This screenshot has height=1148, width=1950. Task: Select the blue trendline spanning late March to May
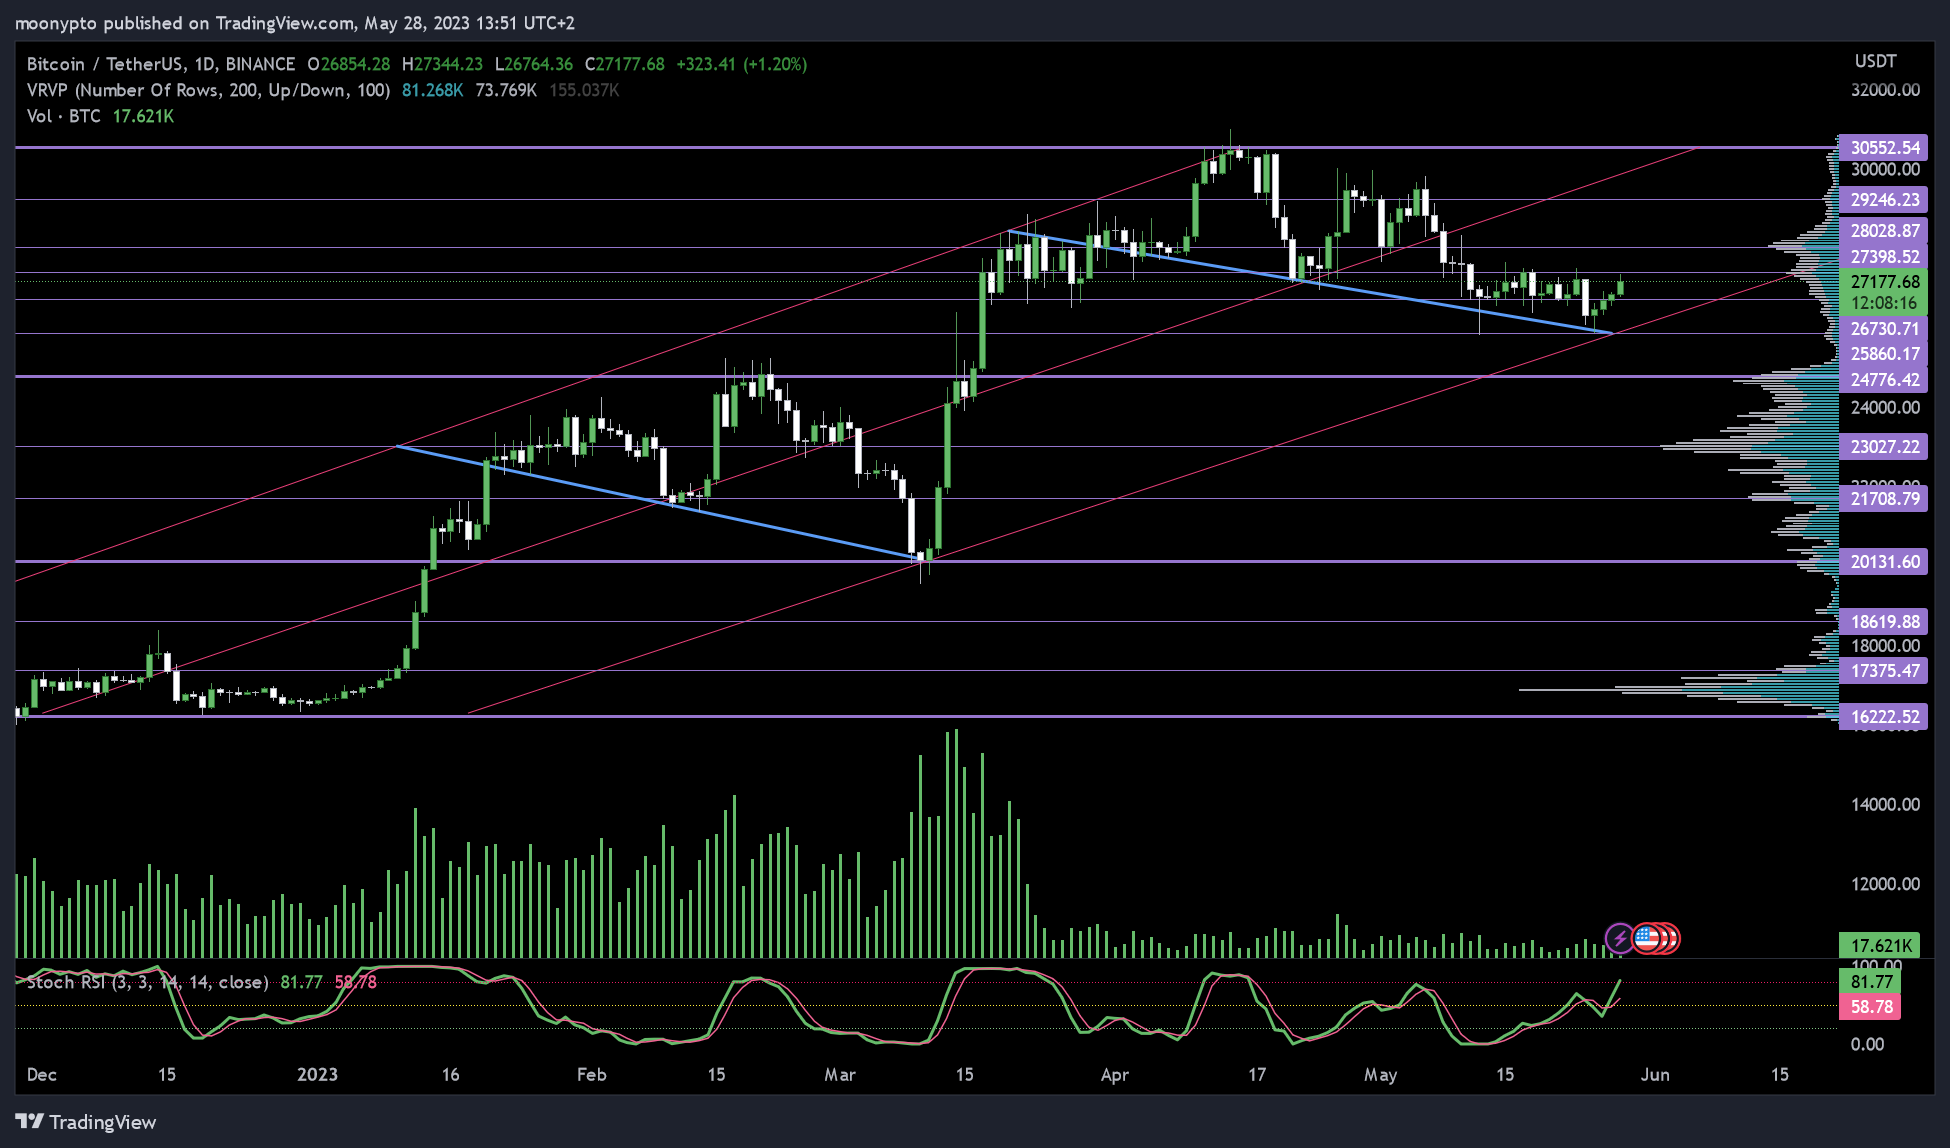[x=1310, y=282]
